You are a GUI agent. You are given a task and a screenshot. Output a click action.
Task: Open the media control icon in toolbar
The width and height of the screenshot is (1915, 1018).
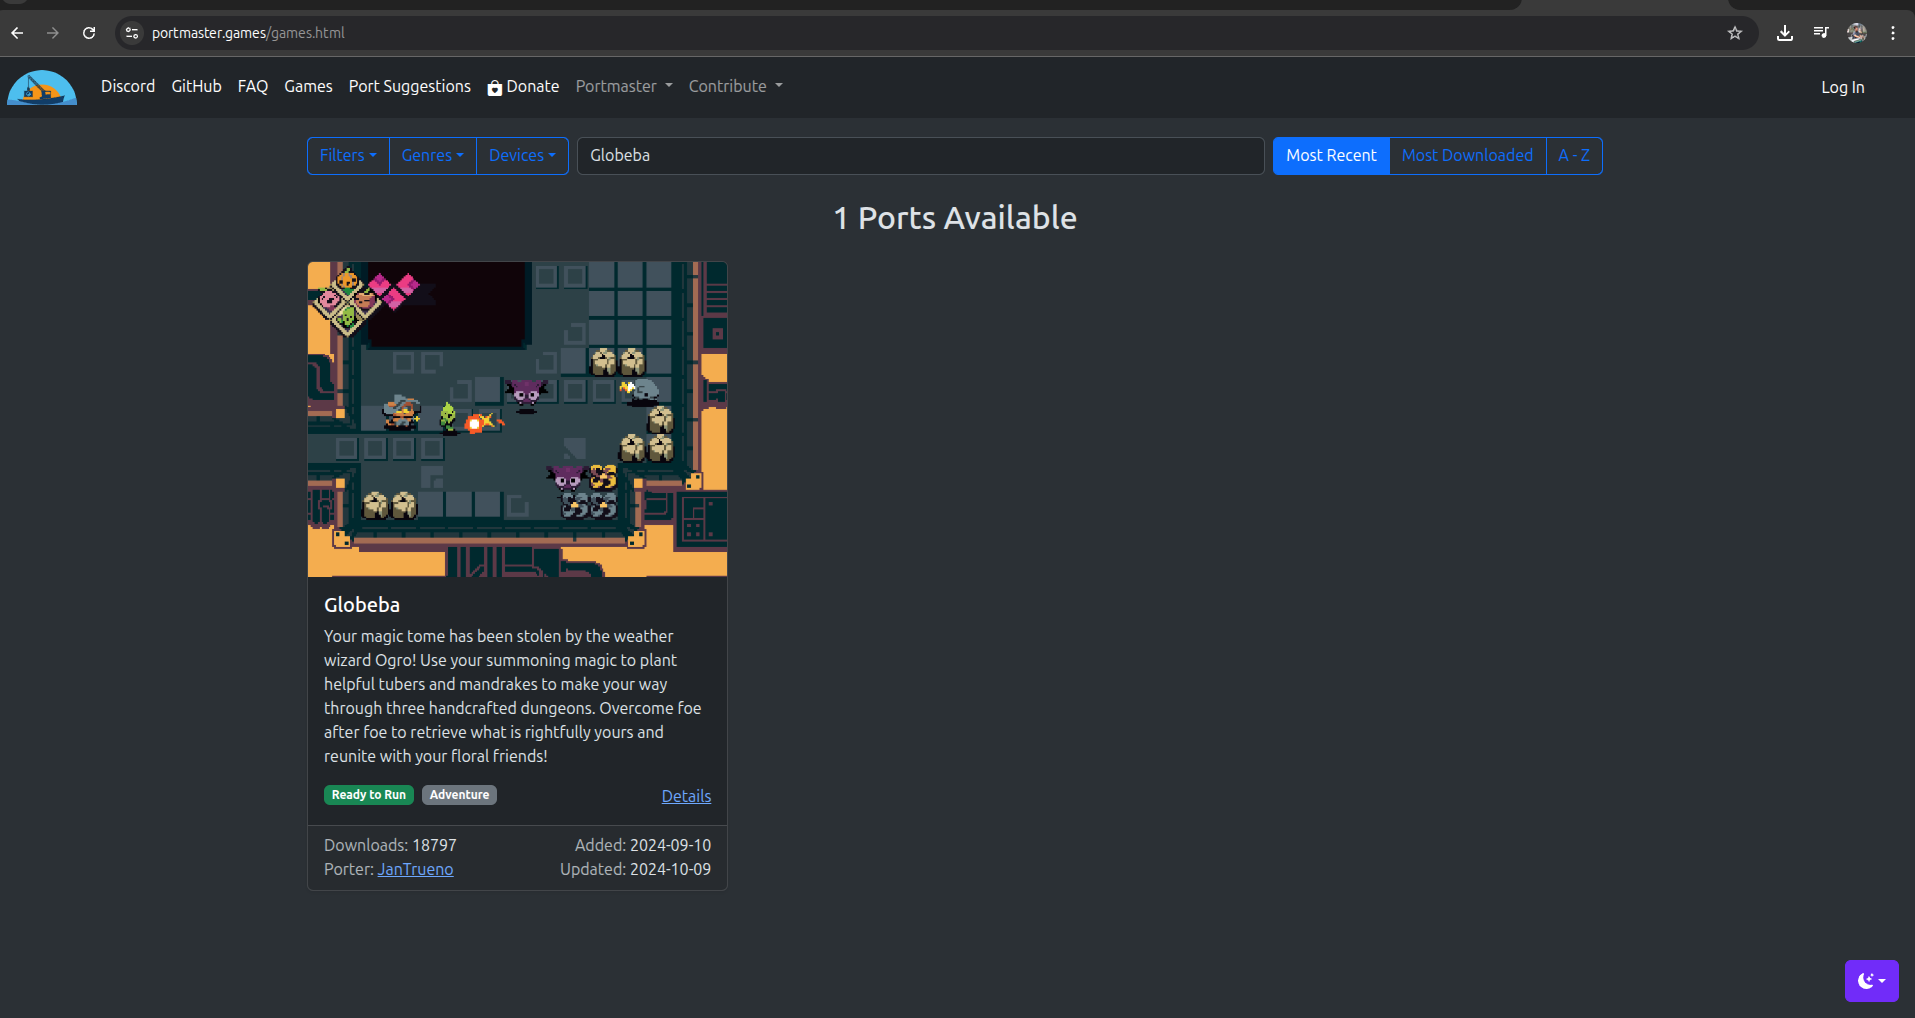(1820, 33)
